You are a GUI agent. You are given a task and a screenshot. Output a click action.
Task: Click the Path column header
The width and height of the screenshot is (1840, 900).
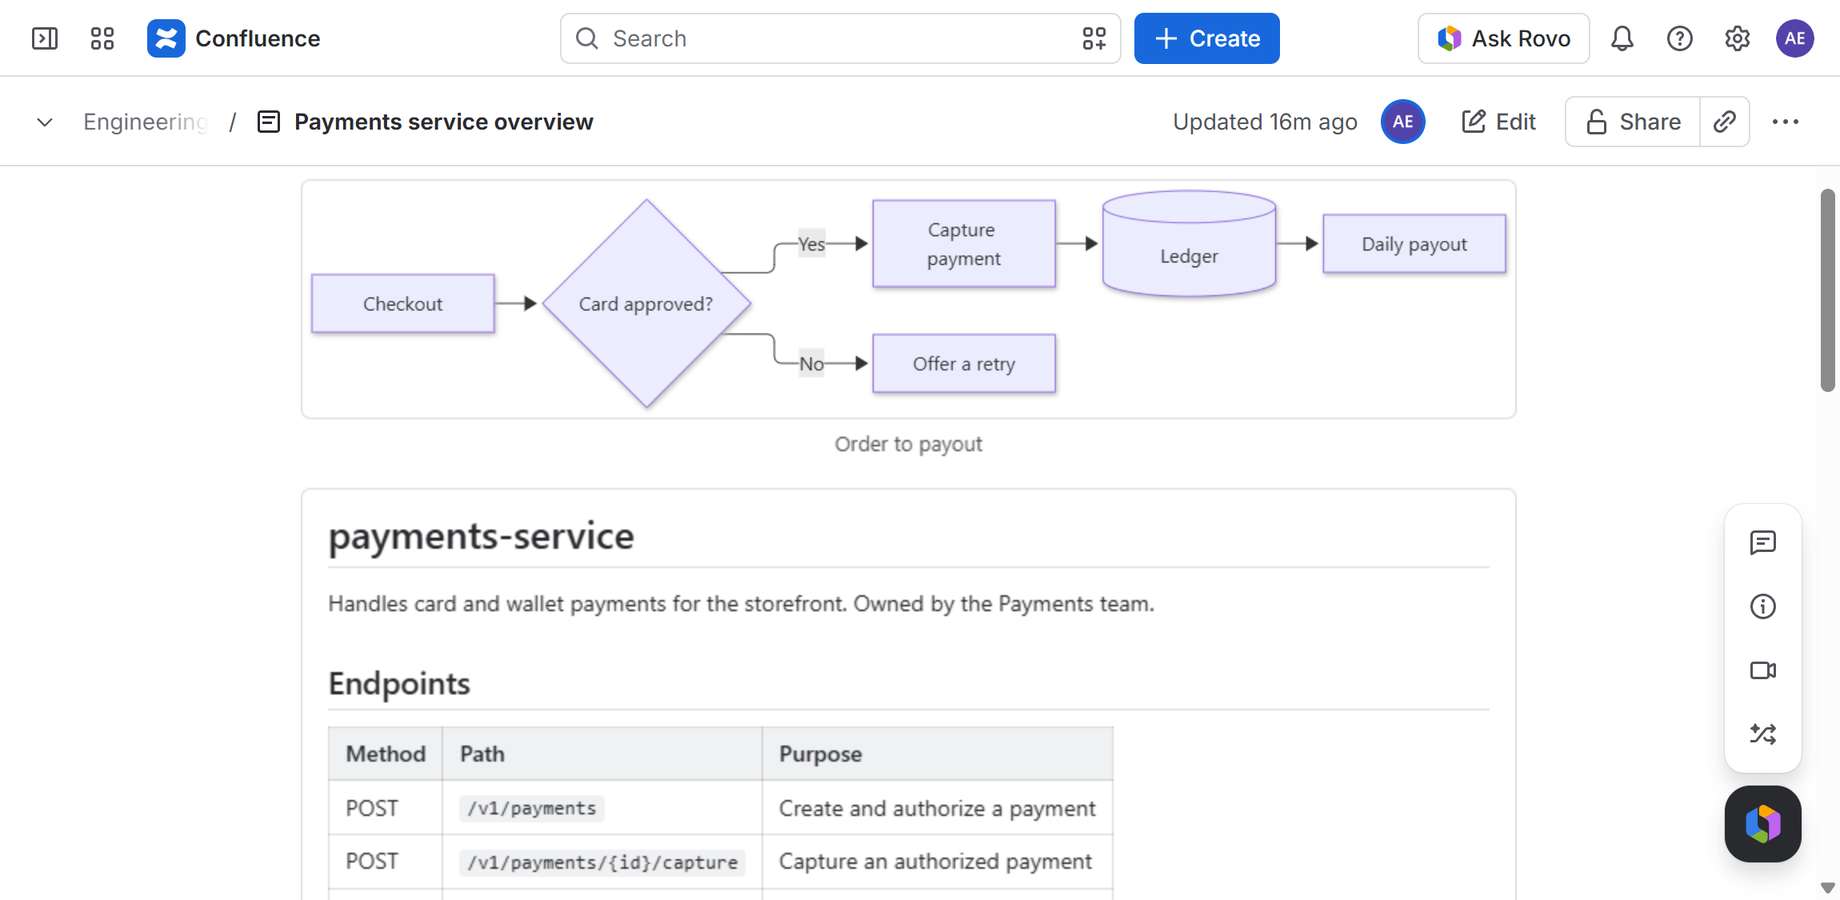(x=603, y=754)
